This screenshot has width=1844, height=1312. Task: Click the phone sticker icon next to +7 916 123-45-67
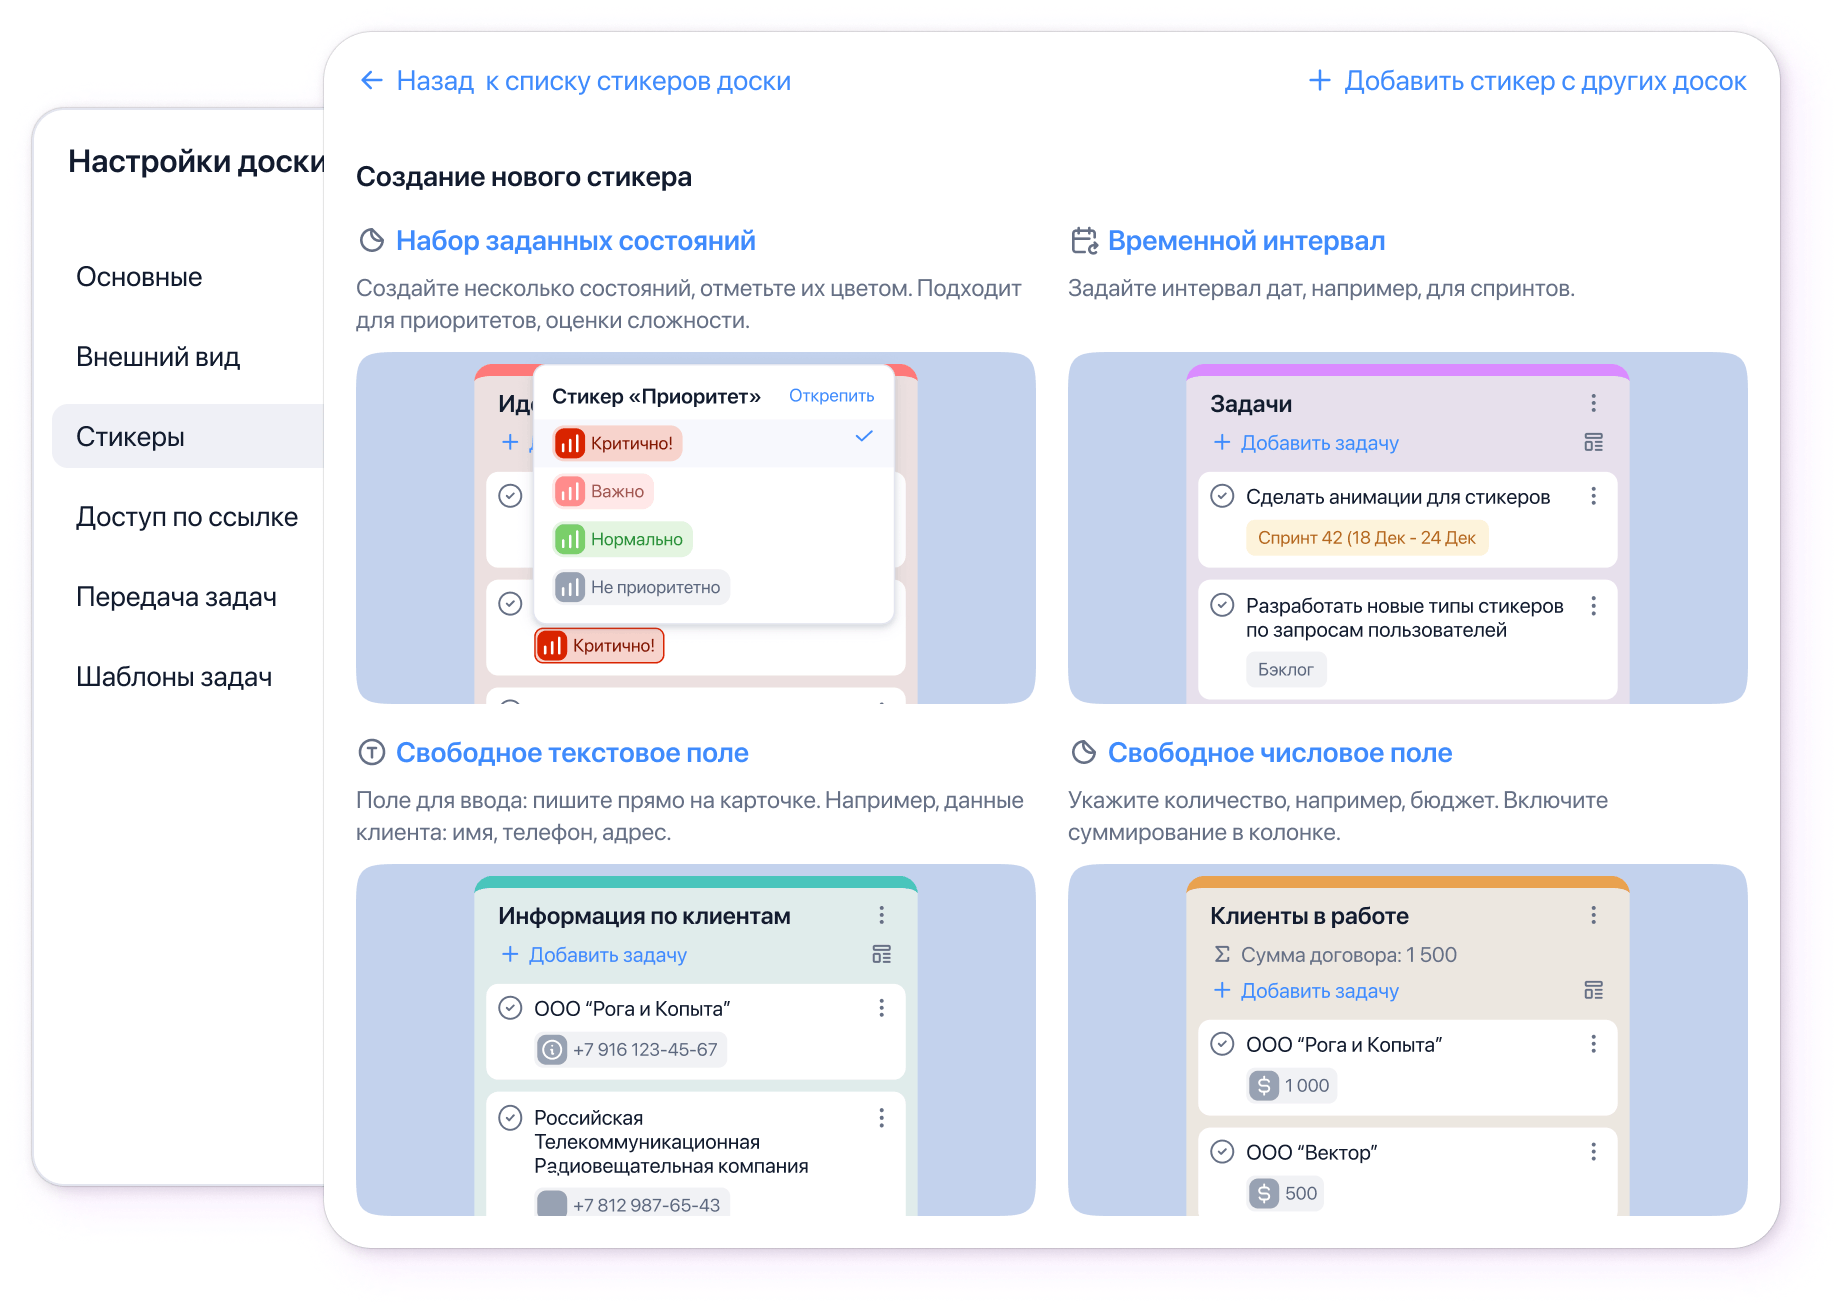pyautogui.click(x=552, y=1049)
